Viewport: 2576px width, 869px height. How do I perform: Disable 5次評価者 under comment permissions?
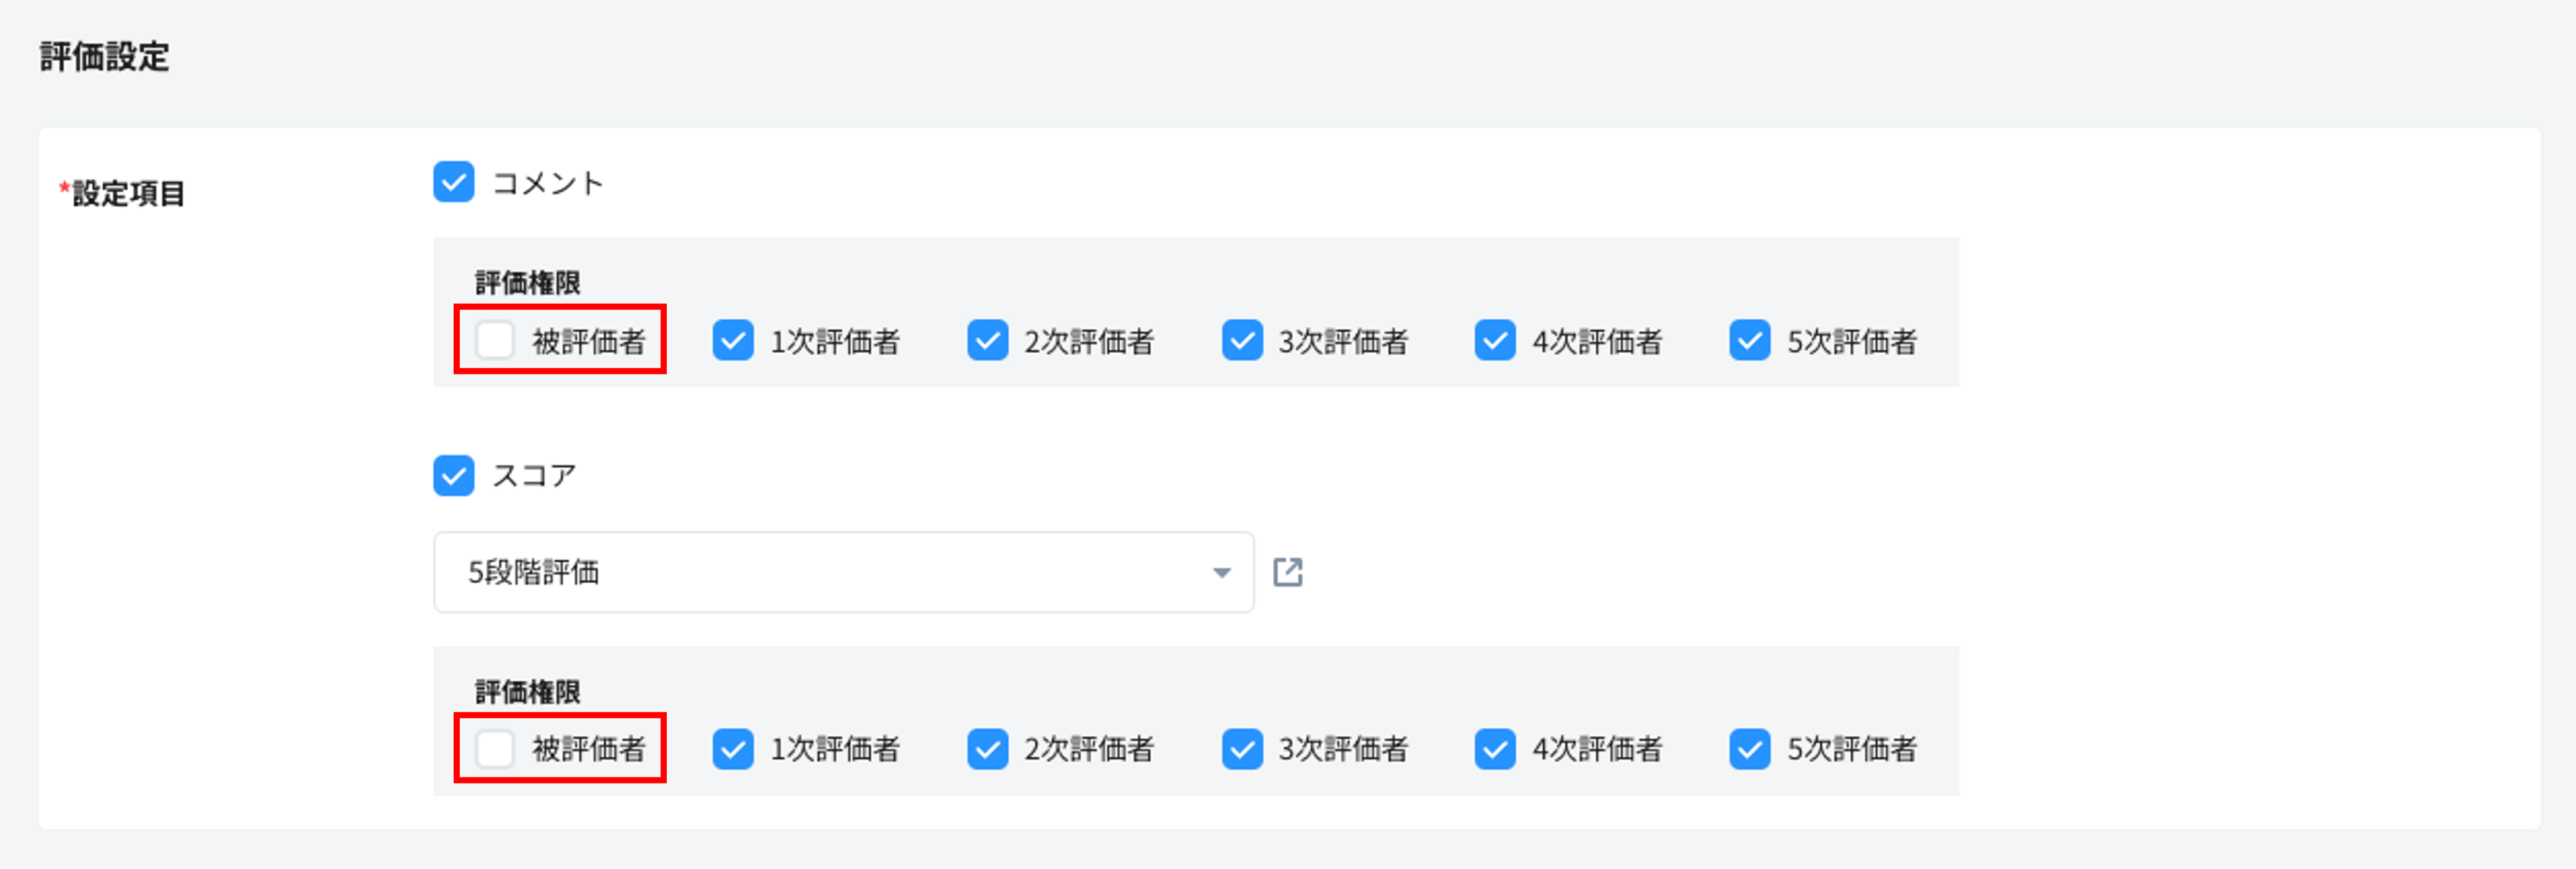(x=1750, y=341)
